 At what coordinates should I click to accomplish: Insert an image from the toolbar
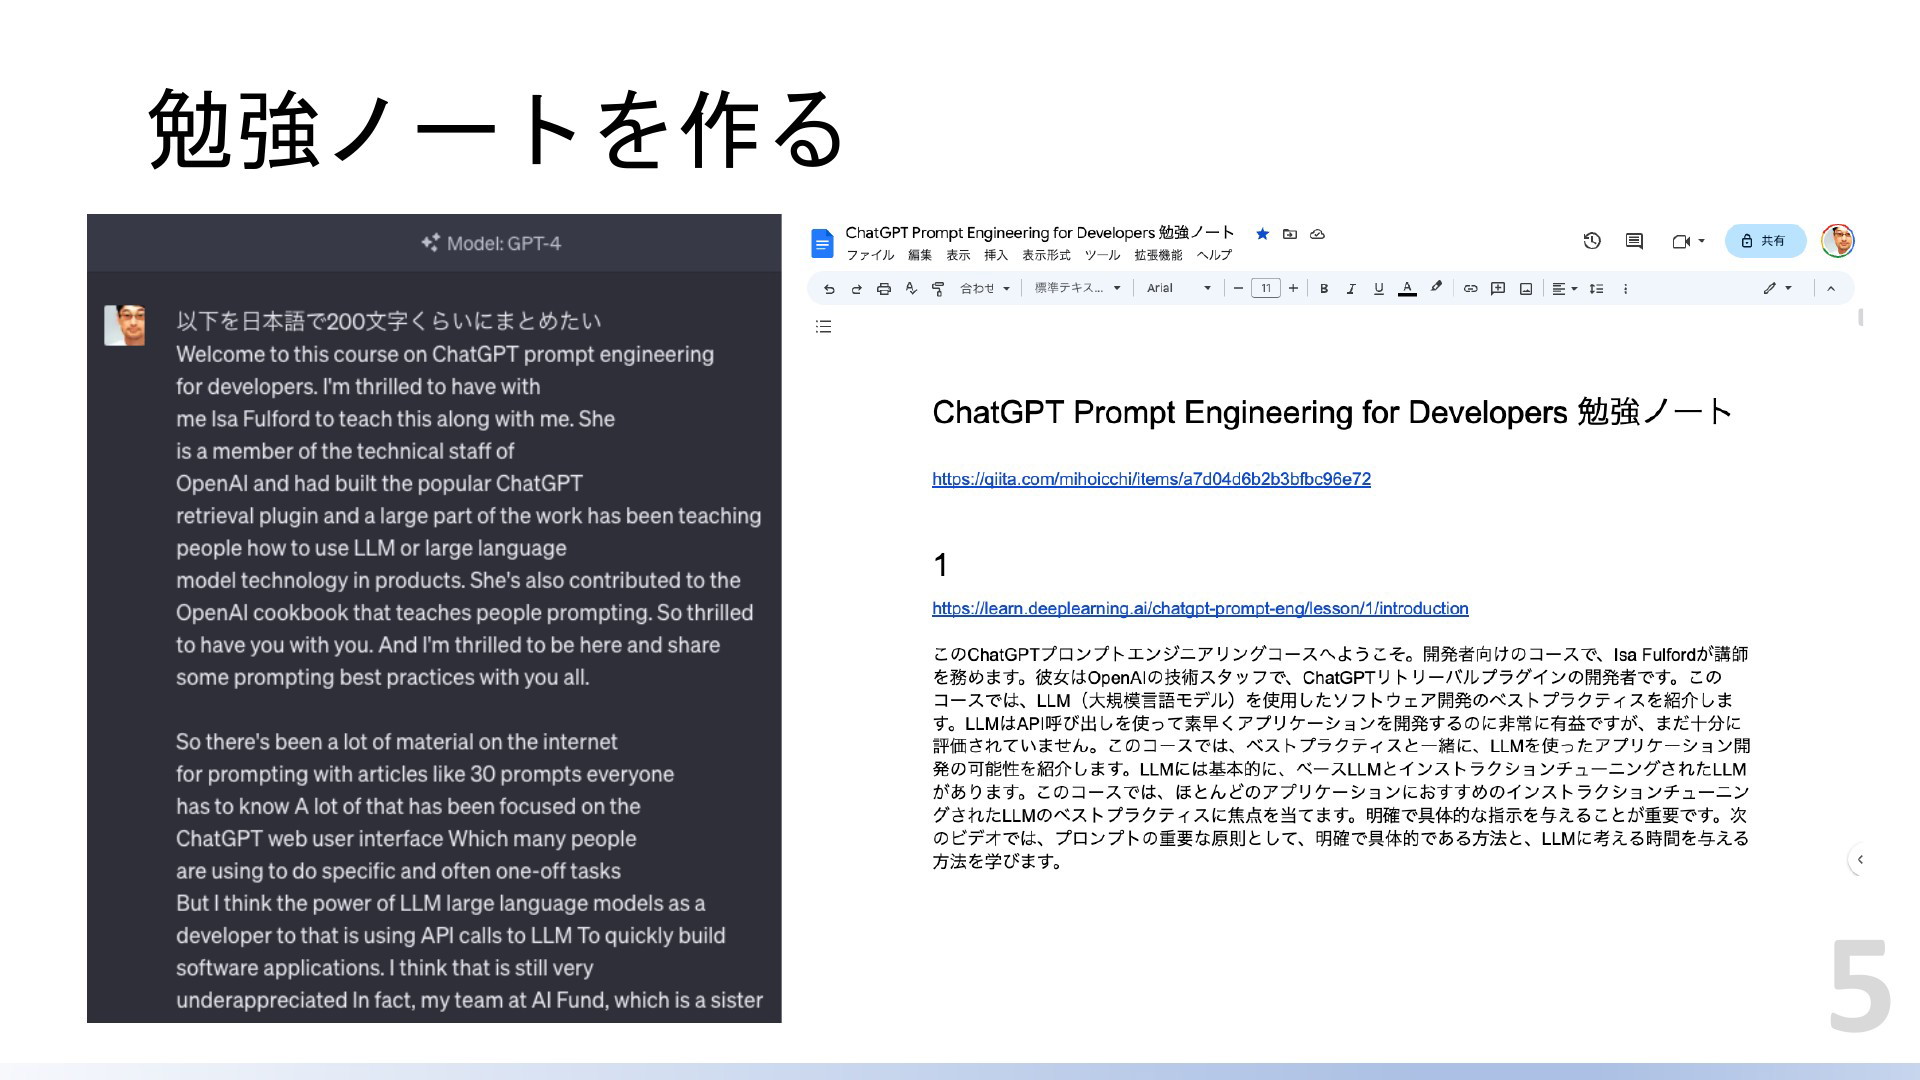tap(1526, 289)
